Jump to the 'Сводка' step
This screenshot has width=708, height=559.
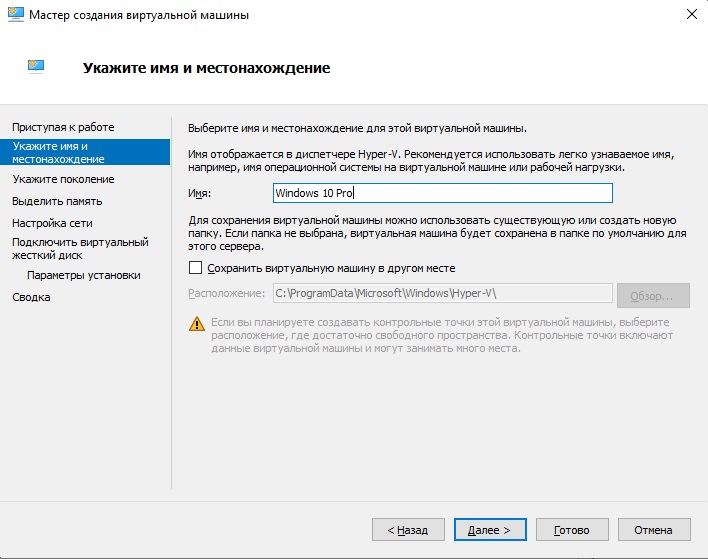click(x=31, y=297)
